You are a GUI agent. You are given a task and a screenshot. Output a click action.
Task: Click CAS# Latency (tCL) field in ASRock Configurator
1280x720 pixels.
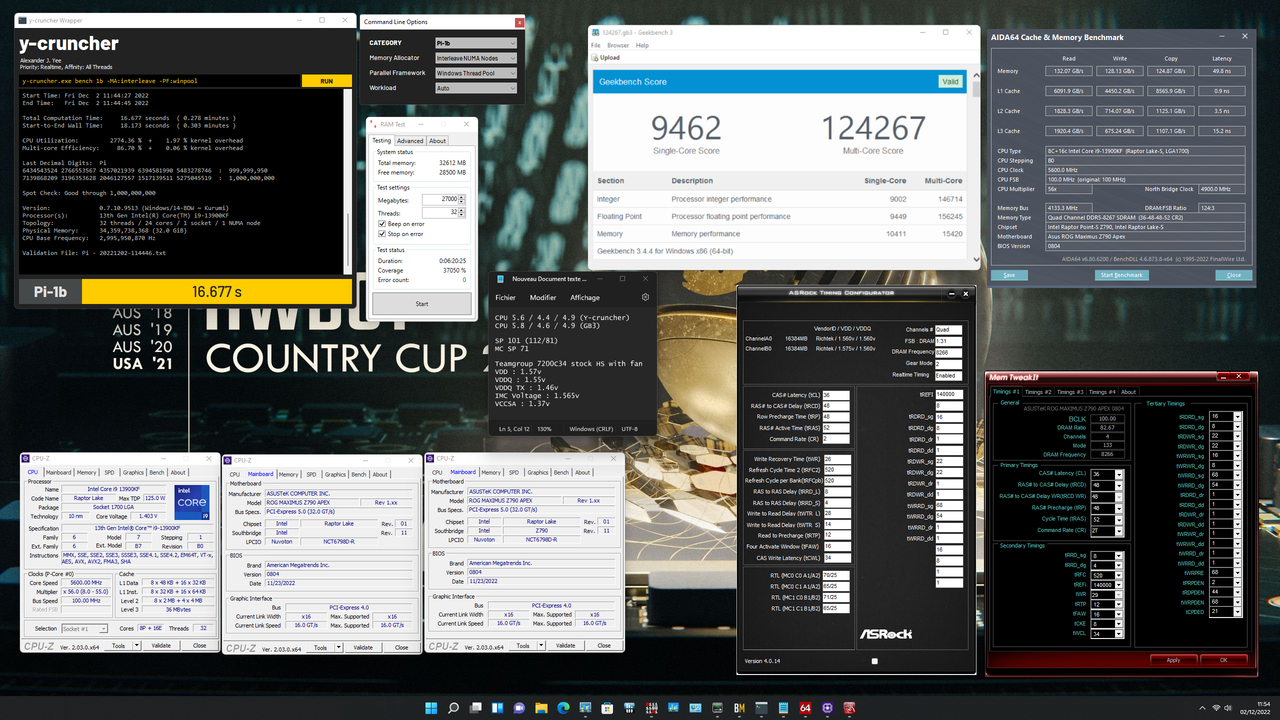point(836,395)
